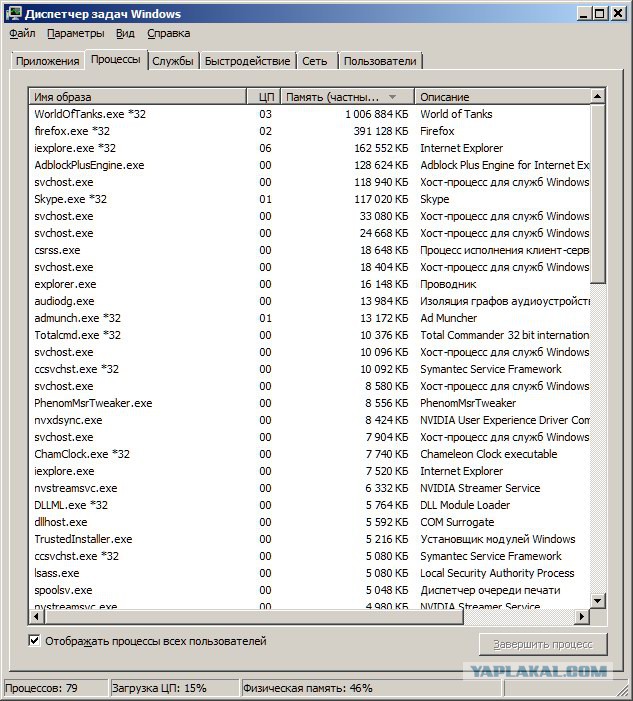
Task: Select the iexplore.exe *32 process
Action: [309, 148]
